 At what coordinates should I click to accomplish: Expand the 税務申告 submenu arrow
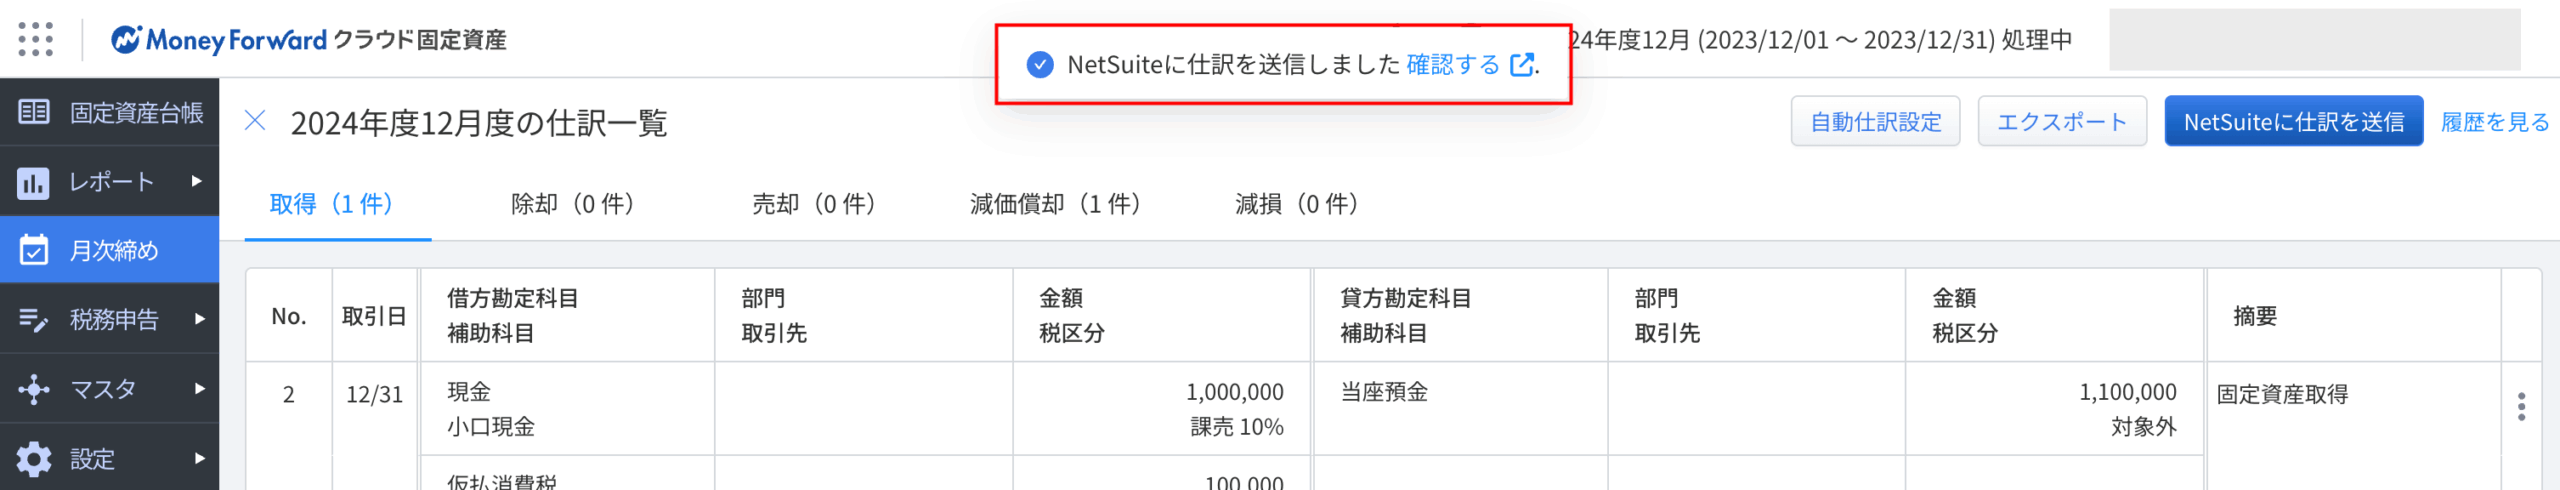pos(199,319)
